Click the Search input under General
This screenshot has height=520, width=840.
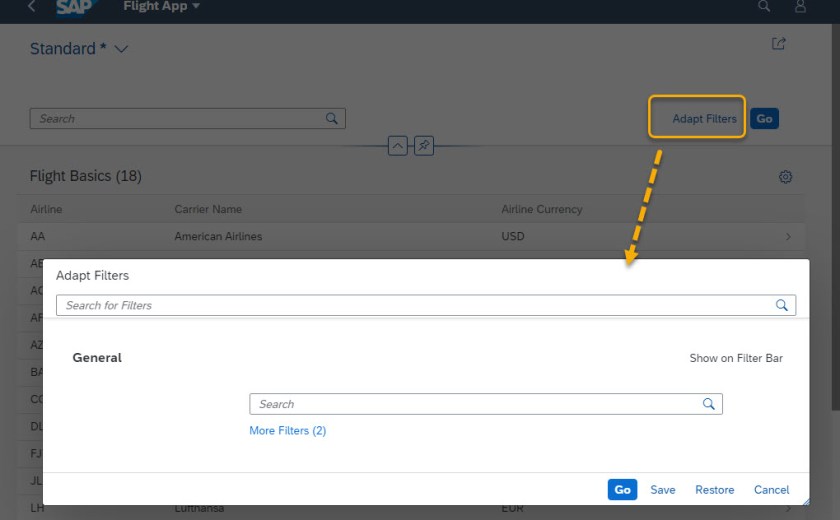486,404
